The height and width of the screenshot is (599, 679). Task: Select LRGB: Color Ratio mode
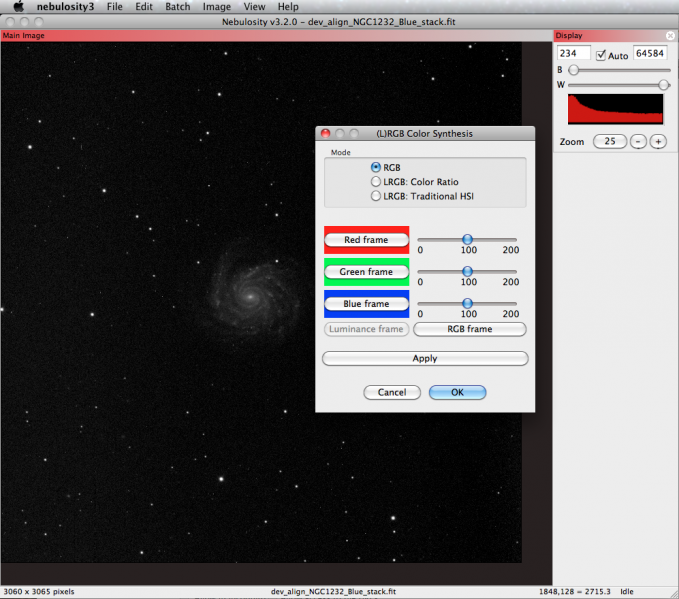click(375, 181)
